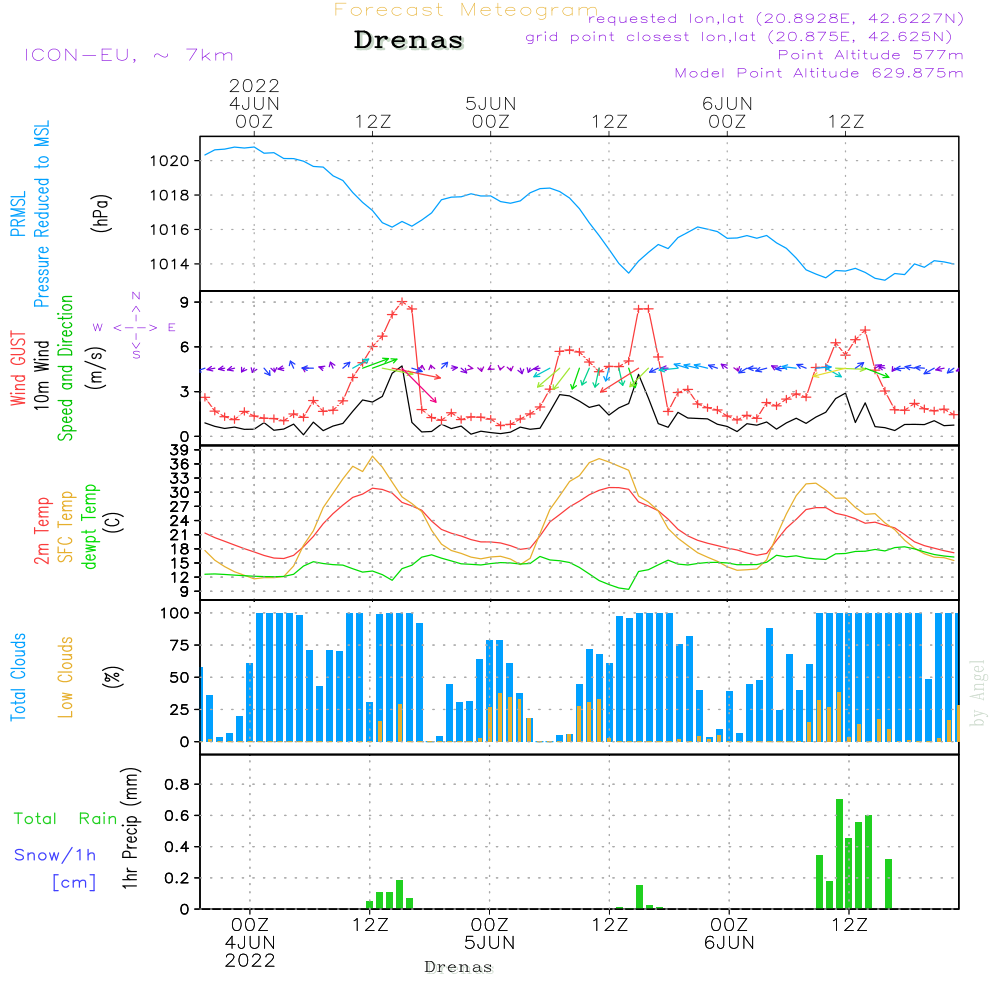Select the 'requested lon,lat (20.8928E, 42.6227N)' line
The width and height of the screenshot is (1000, 1000).
point(776,18)
